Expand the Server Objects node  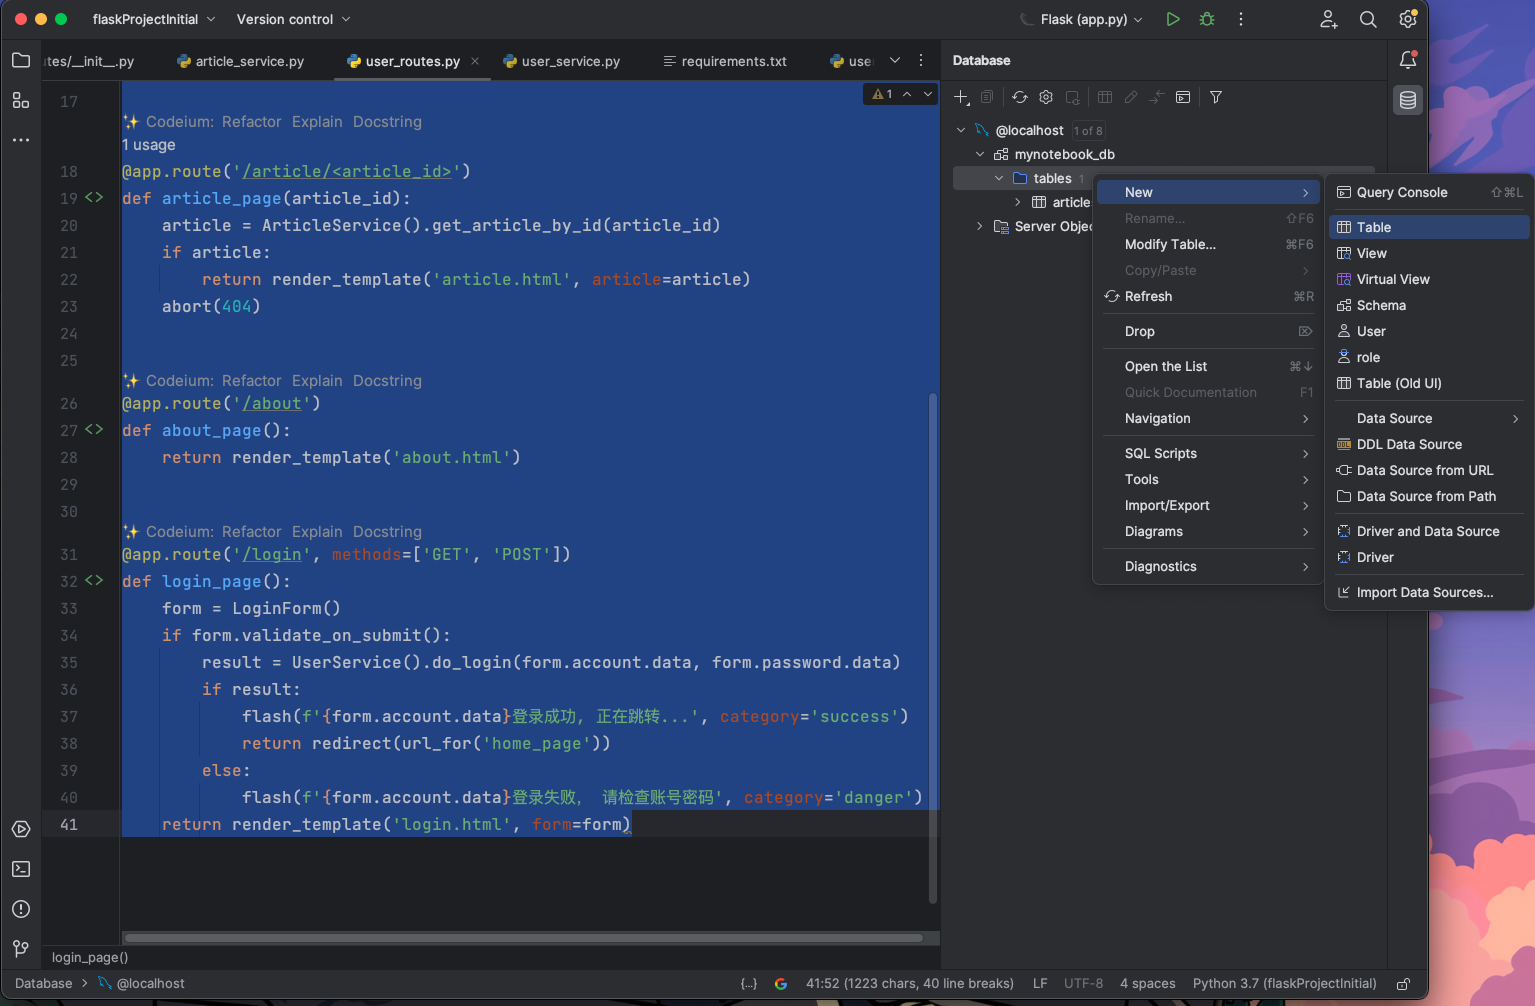980,226
